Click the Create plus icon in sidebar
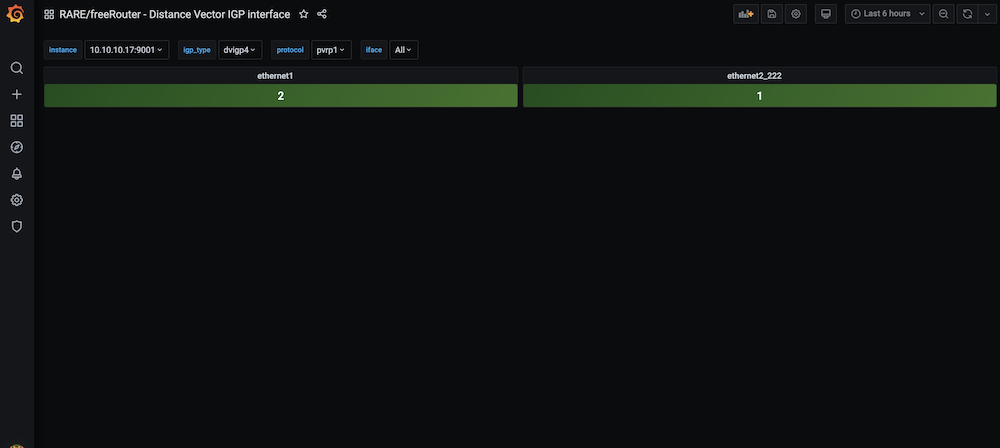The width and height of the screenshot is (1000, 448). 17,94
